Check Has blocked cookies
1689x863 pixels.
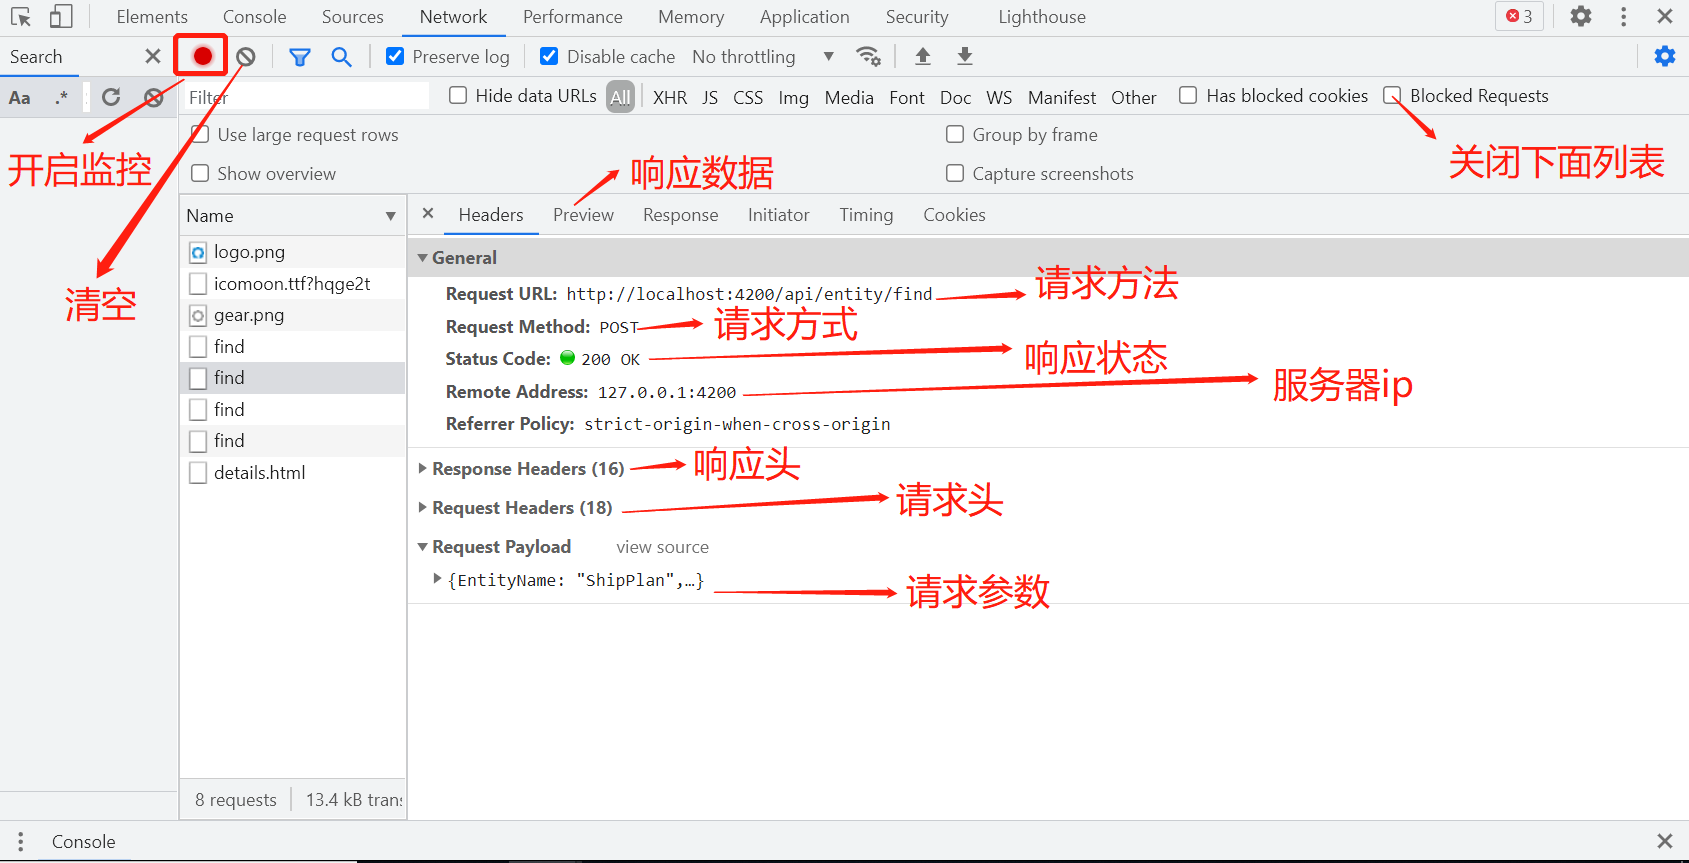click(x=1188, y=95)
